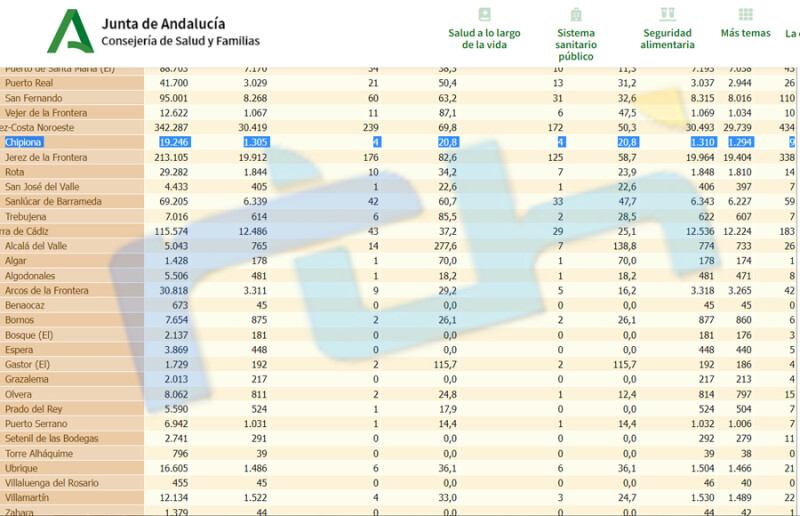This screenshot has width=800, height=516.
Task: Click Ubrique population value 16.605
Action: point(173,469)
